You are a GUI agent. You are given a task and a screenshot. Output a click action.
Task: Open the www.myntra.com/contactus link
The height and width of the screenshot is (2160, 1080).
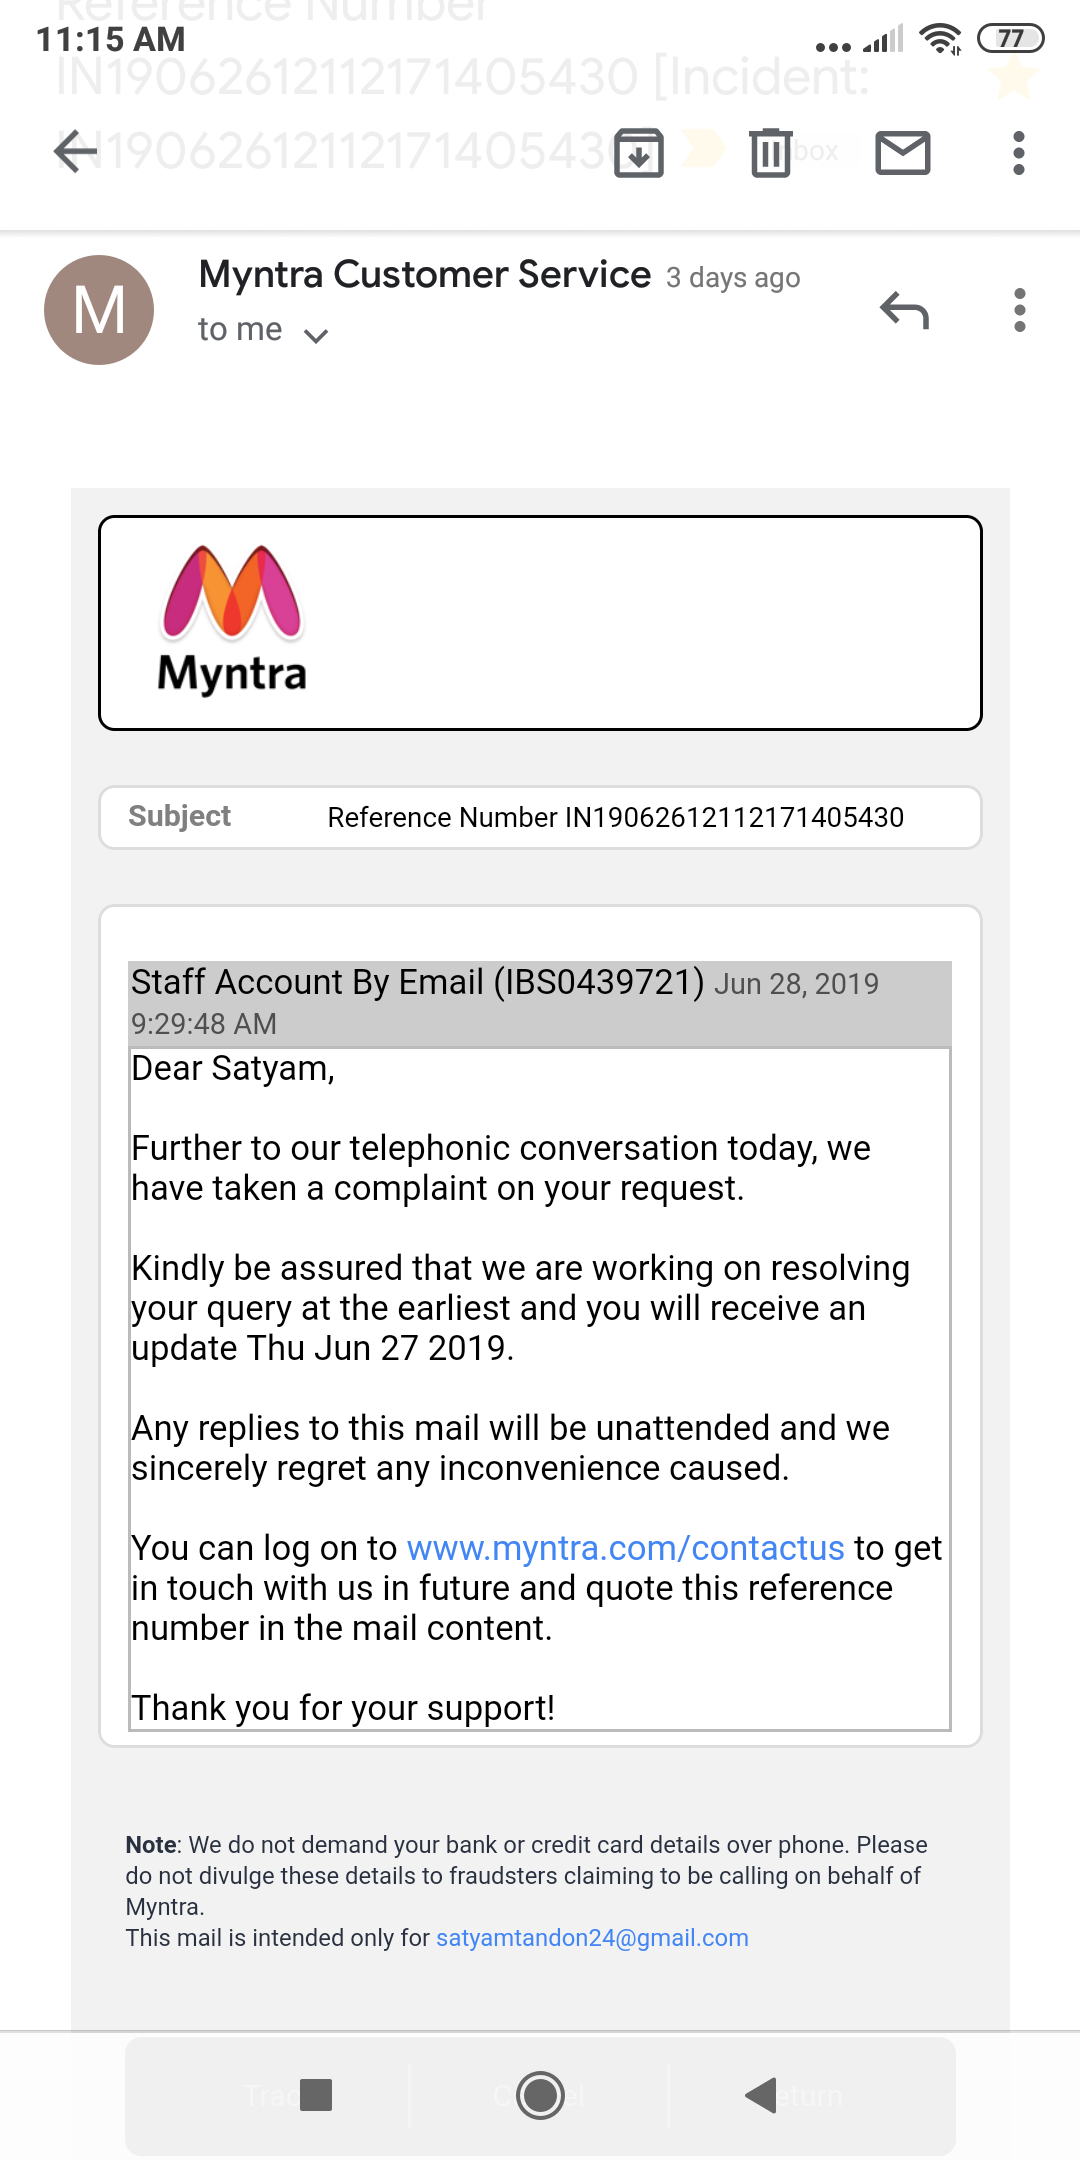coord(625,1548)
